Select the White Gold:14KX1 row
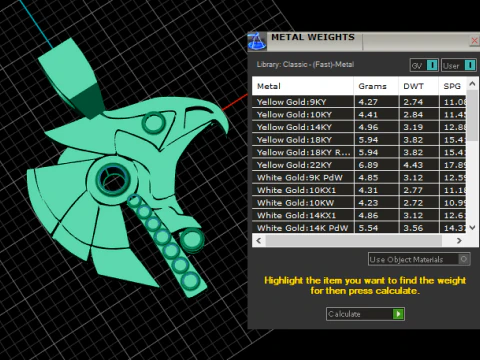This screenshot has width=480, height=360. point(359,215)
